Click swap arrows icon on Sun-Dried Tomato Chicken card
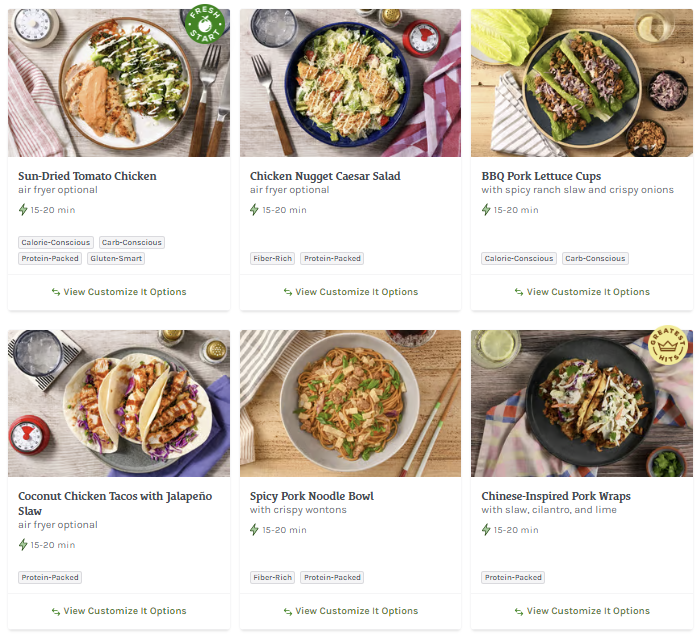 (56, 292)
